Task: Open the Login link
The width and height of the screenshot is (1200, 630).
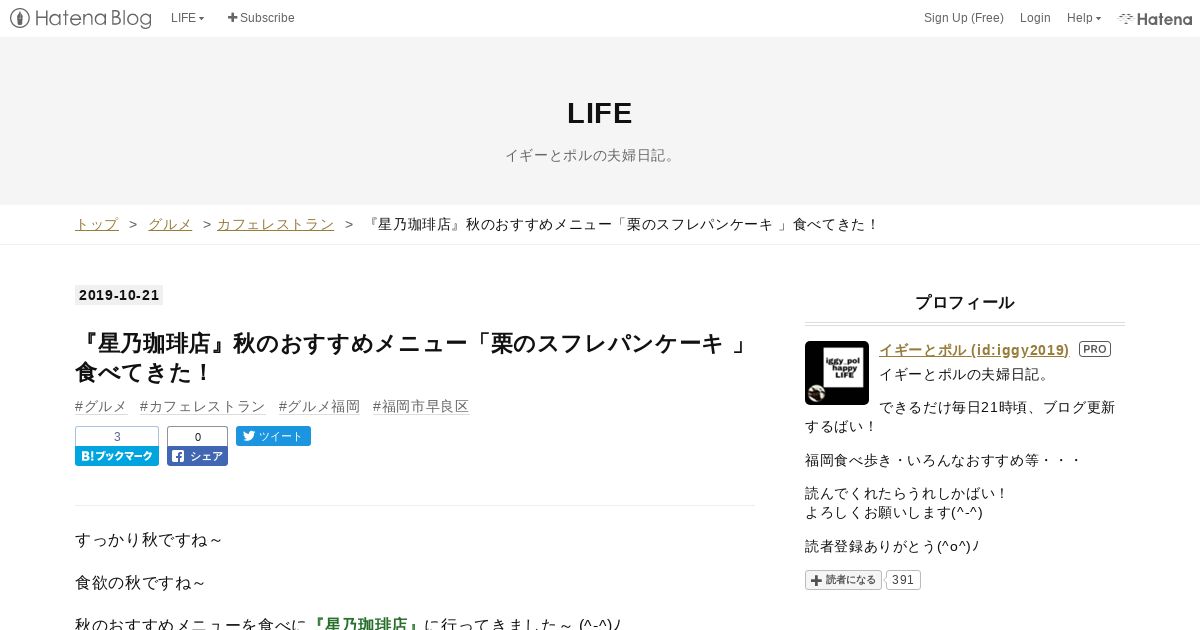Action: (x=1035, y=18)
